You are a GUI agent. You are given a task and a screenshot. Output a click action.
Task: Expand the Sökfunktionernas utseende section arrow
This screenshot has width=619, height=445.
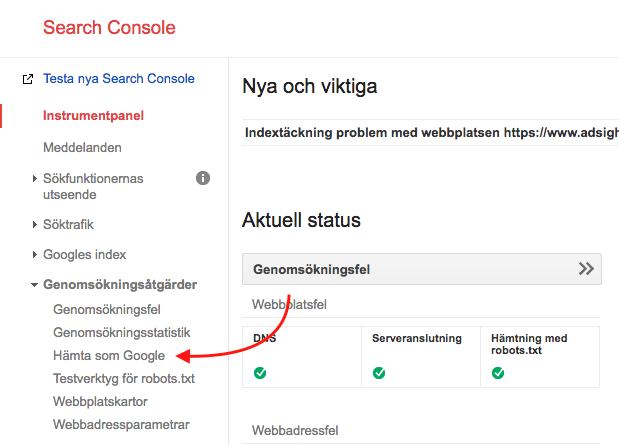[x=35, y=178]
